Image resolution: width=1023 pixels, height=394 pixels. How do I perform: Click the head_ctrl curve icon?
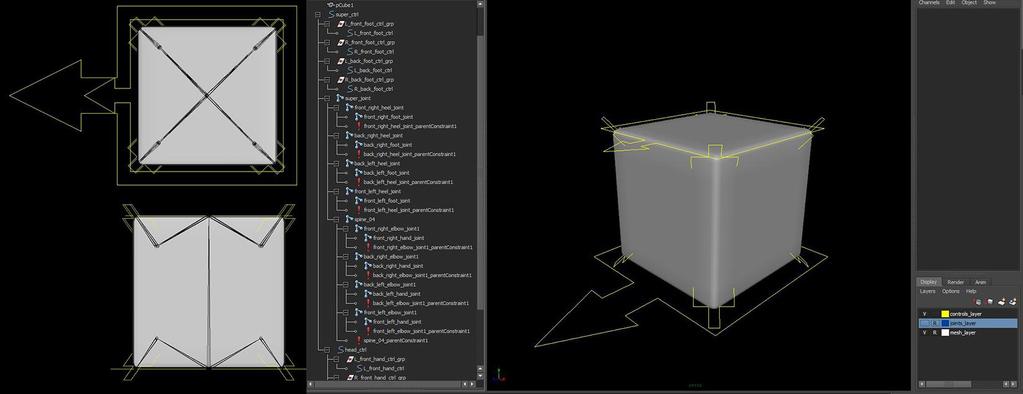click(x=340, y=350)
